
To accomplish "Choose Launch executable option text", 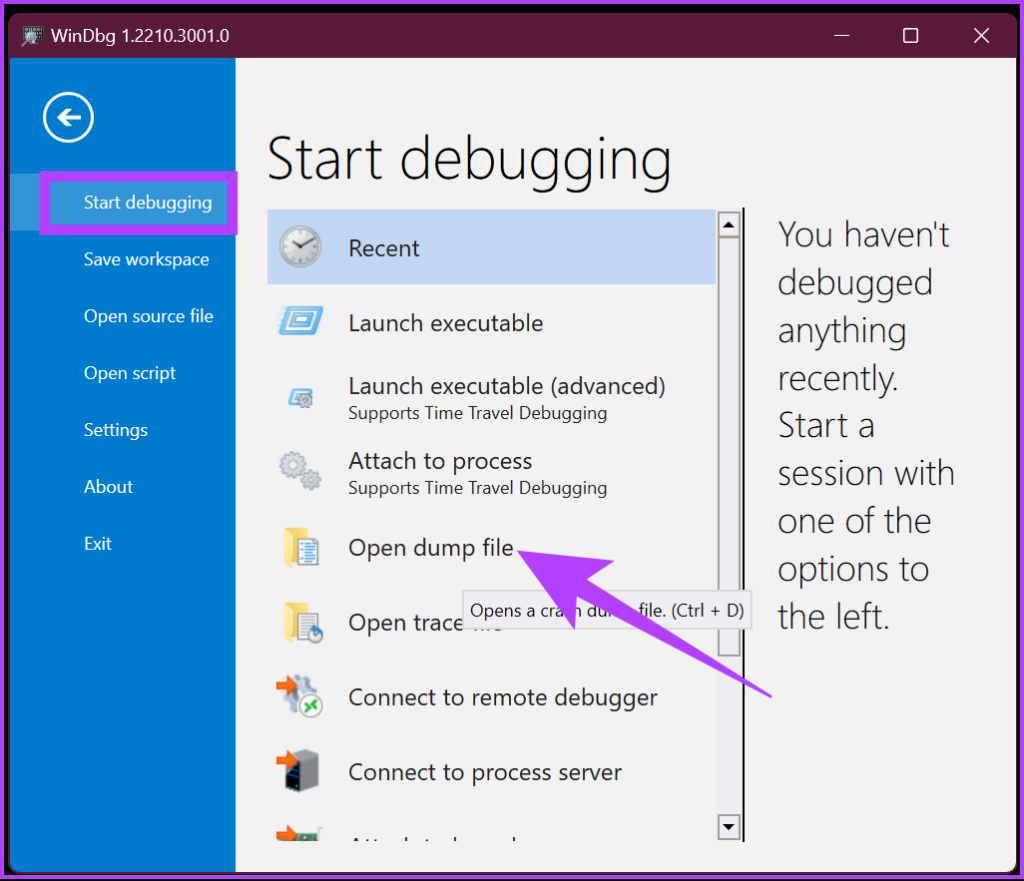I will click(x=445, y=323).
